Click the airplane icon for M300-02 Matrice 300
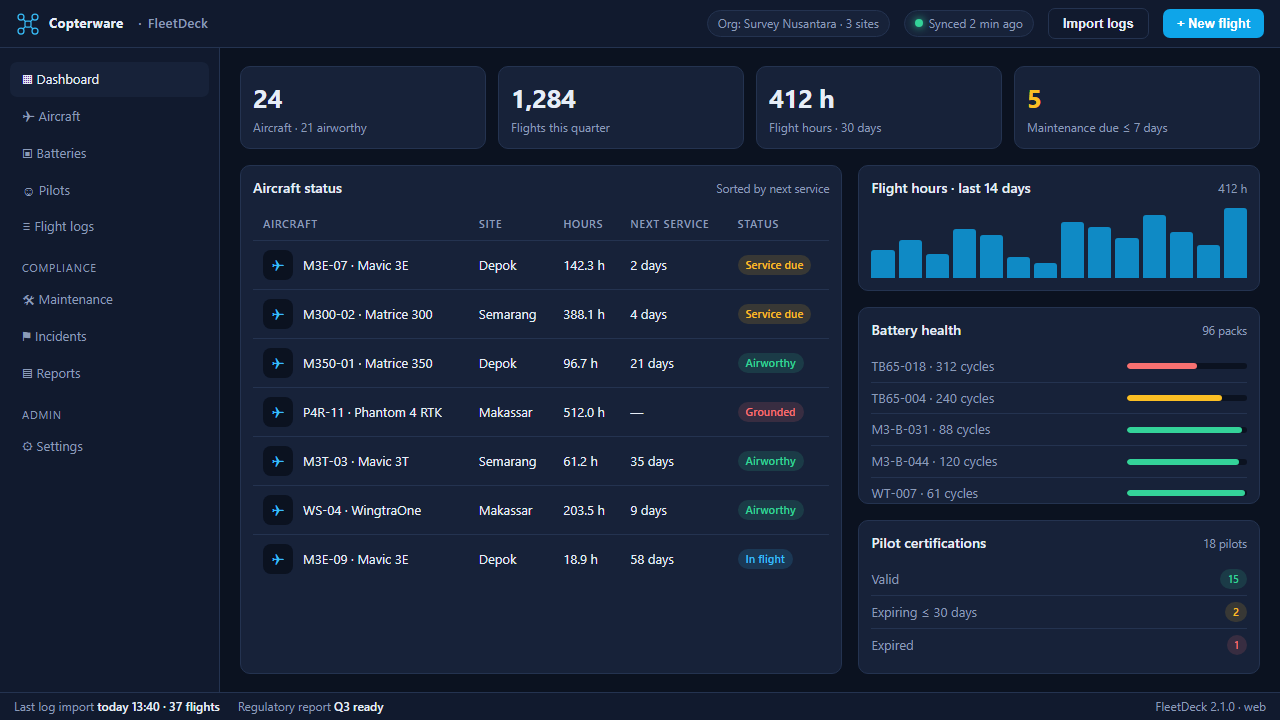The height and width of the screenshot is (720, 1280). pos(278,315)
